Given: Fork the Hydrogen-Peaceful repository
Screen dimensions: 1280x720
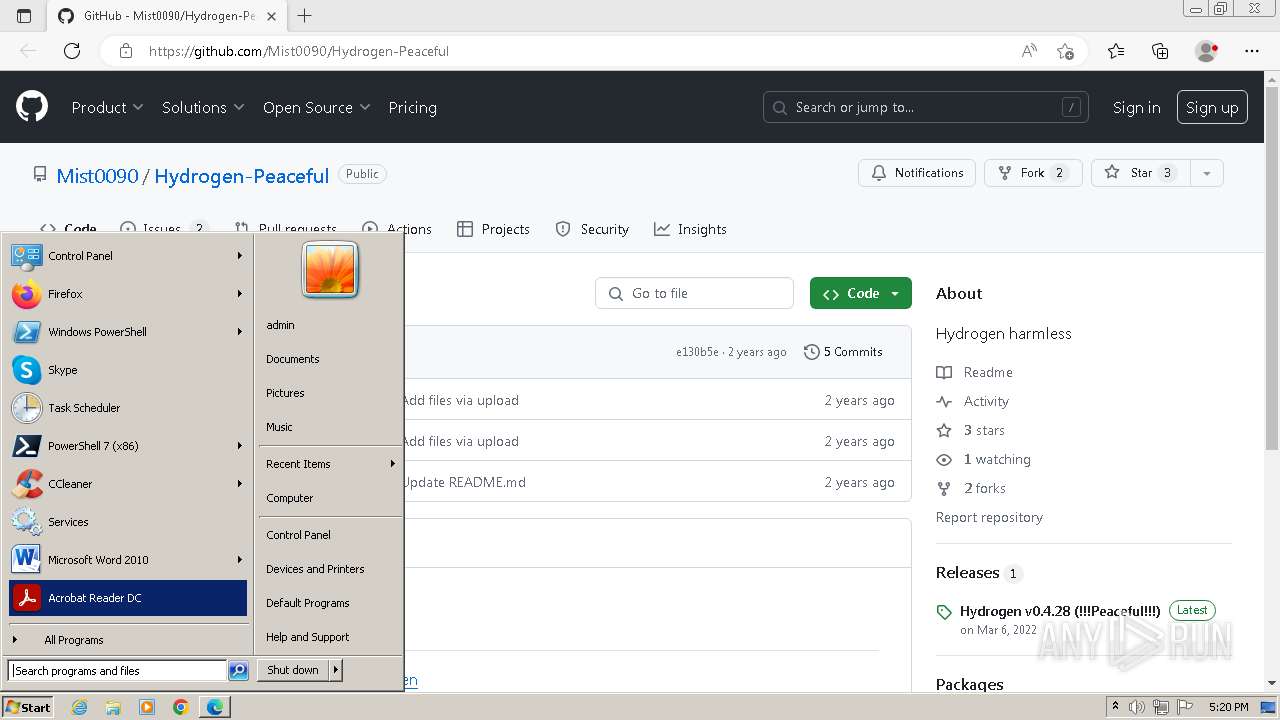Looking at the screenshot, I should click(x=1033, y=173).
